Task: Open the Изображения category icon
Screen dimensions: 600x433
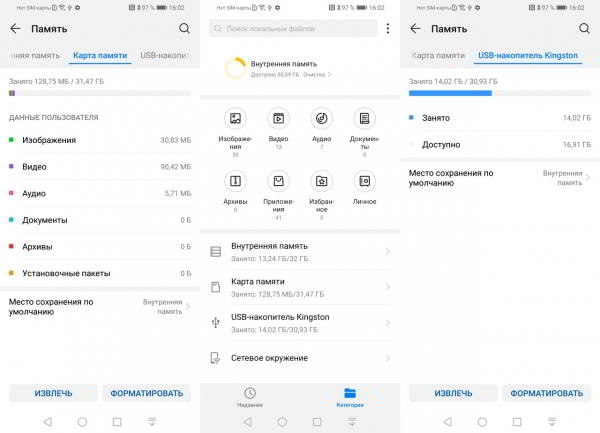Action: [x=235, y=119]
